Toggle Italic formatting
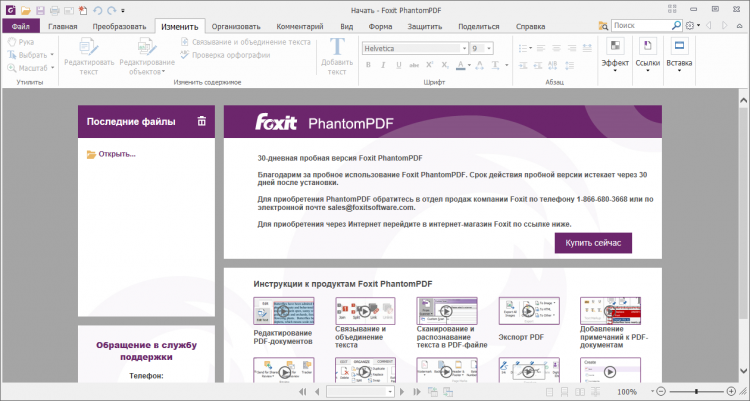This screenshot has width=750, height=401. click(383, 65)
